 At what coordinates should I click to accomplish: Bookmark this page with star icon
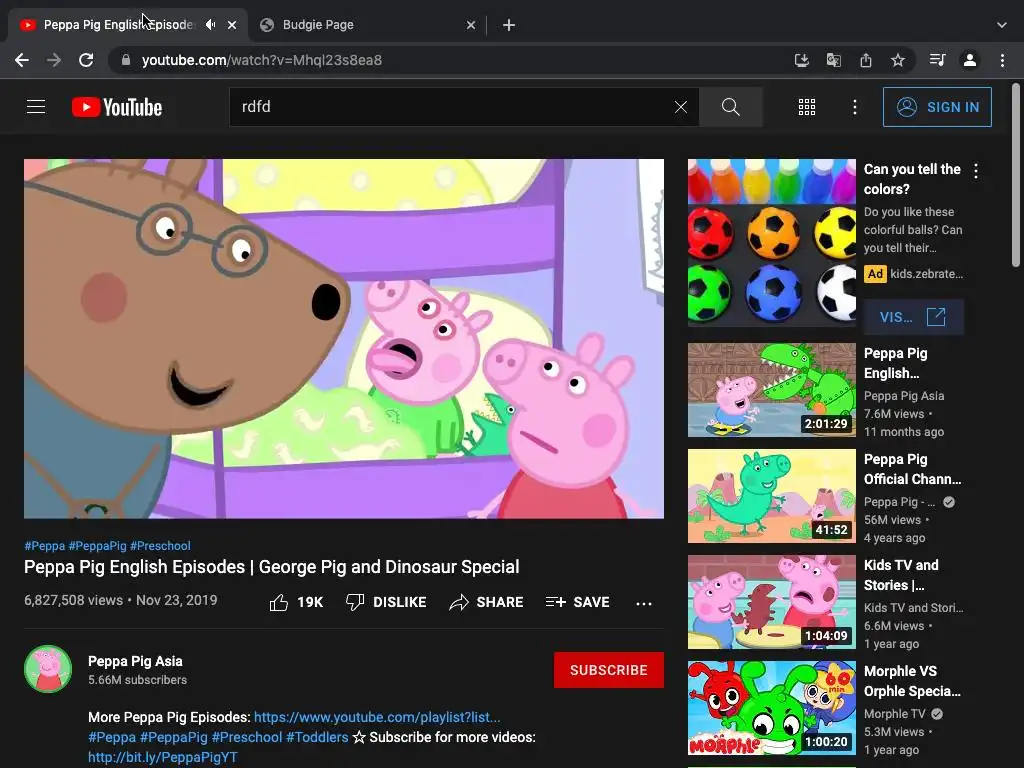898,60
